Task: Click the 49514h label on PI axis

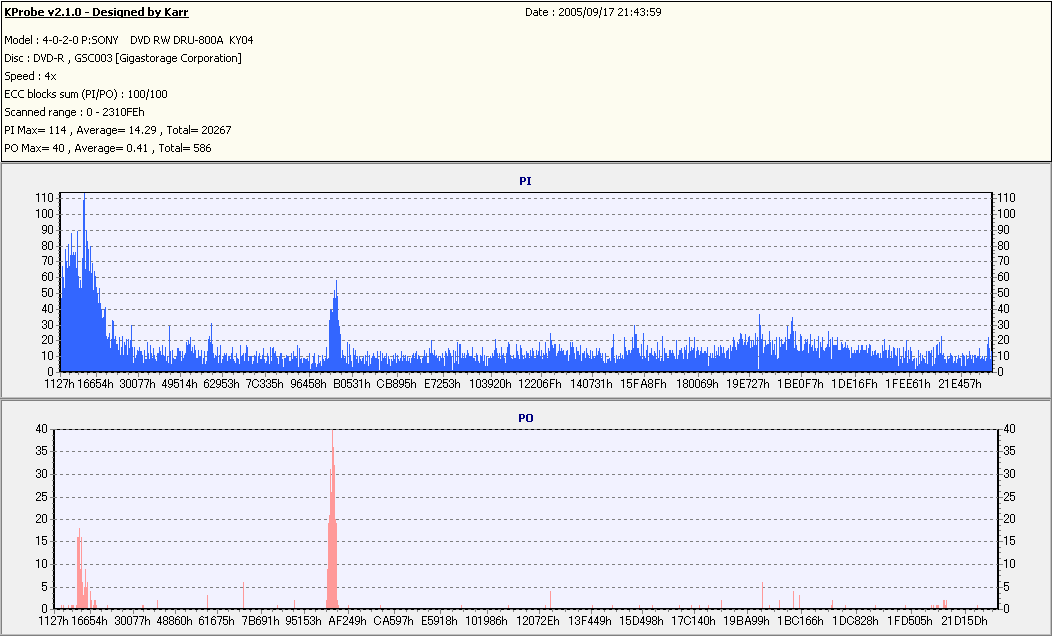Action: pyautogui.click(x=180, y=384)
